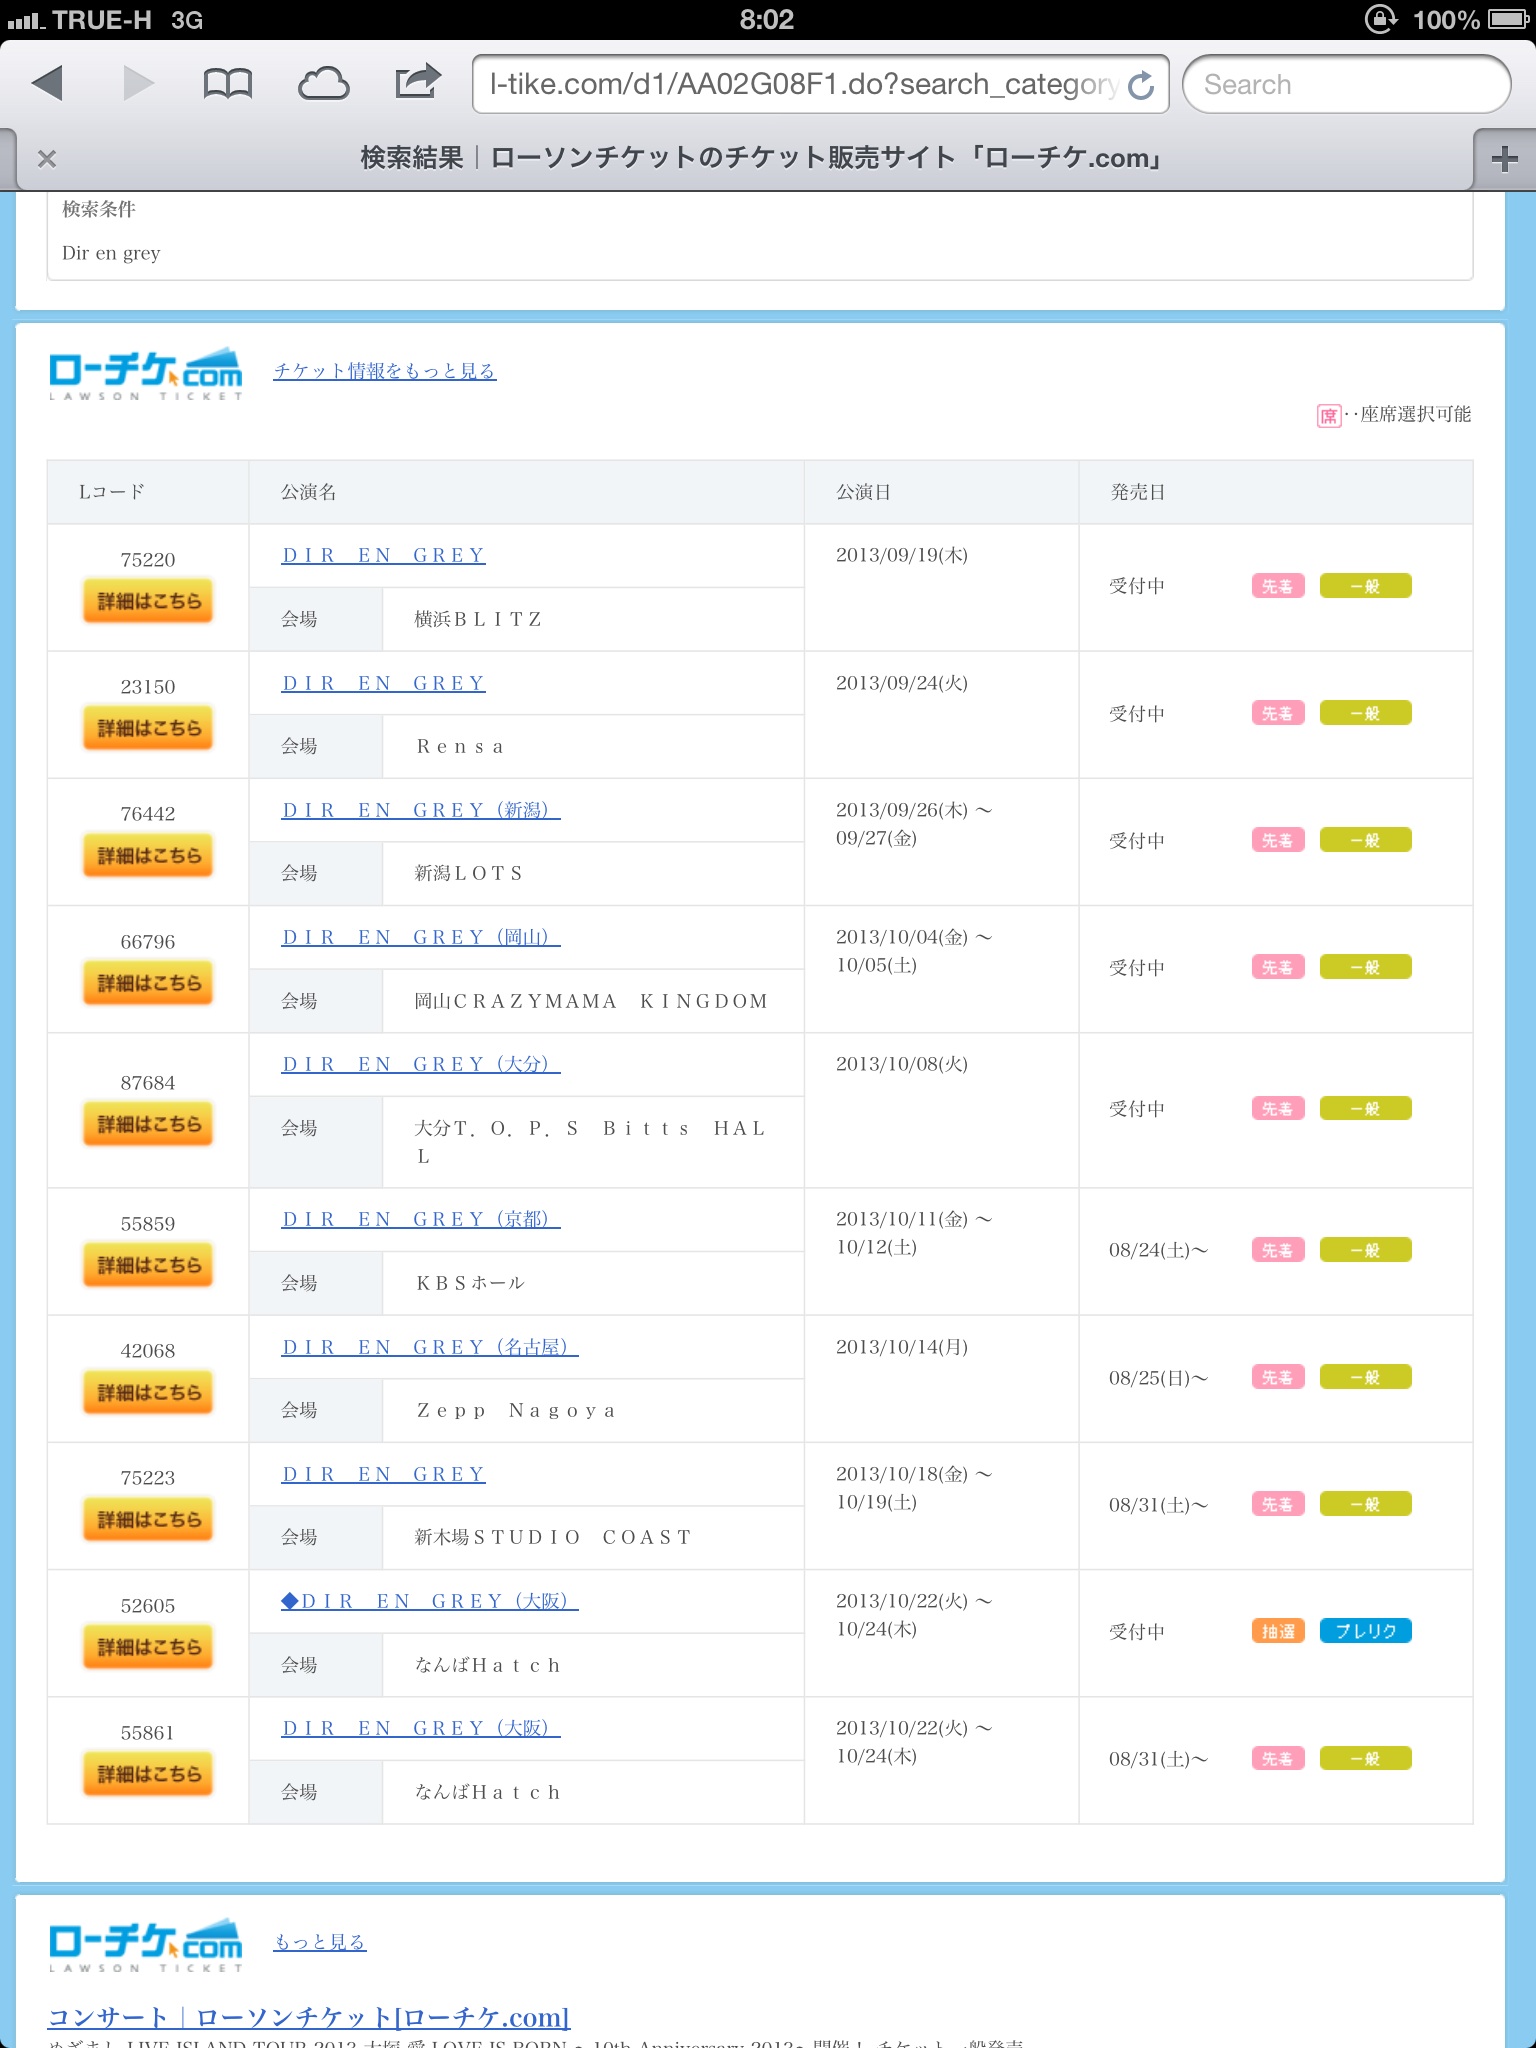
Task: Click the yellow 一般 badge in the 75220 row
Action: 1365,586
